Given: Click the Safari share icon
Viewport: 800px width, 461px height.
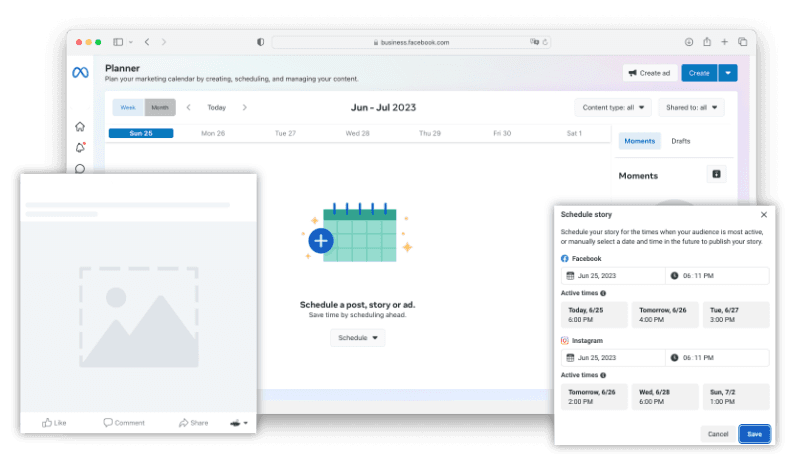Looking at the screenshot, I should pos(707,42).
